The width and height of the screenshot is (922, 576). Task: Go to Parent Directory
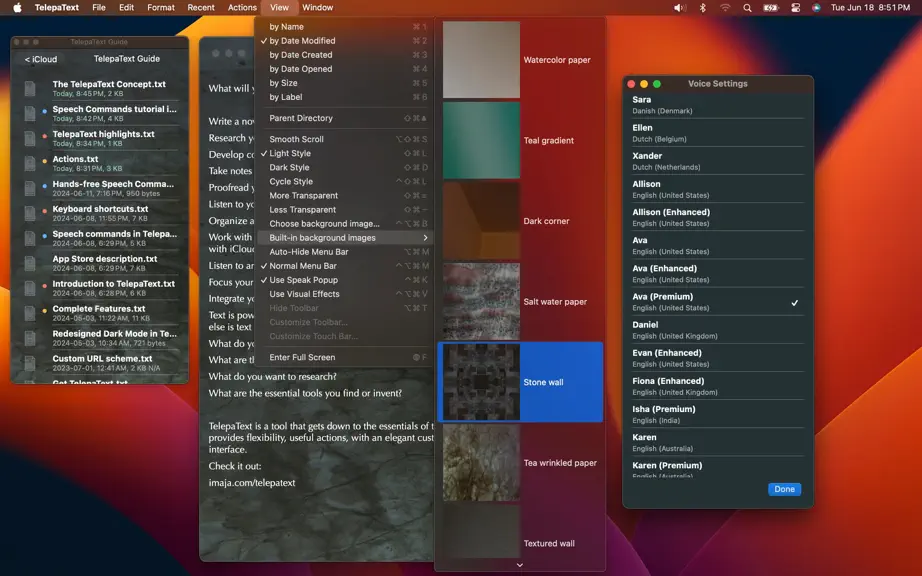[x=344, y=118]
